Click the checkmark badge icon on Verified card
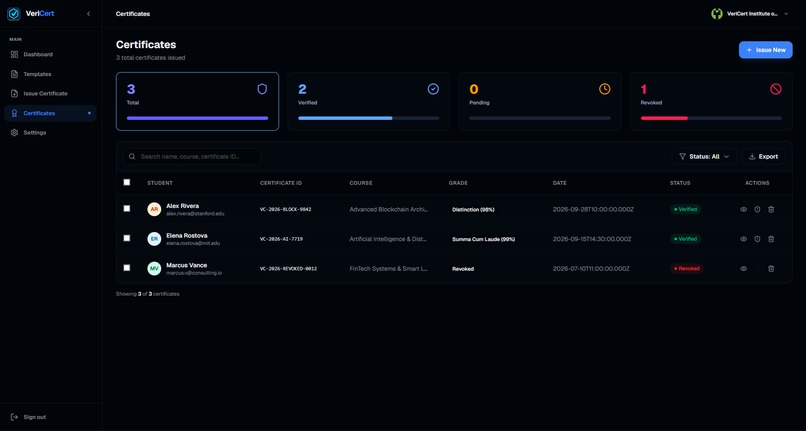 [433, 89]
